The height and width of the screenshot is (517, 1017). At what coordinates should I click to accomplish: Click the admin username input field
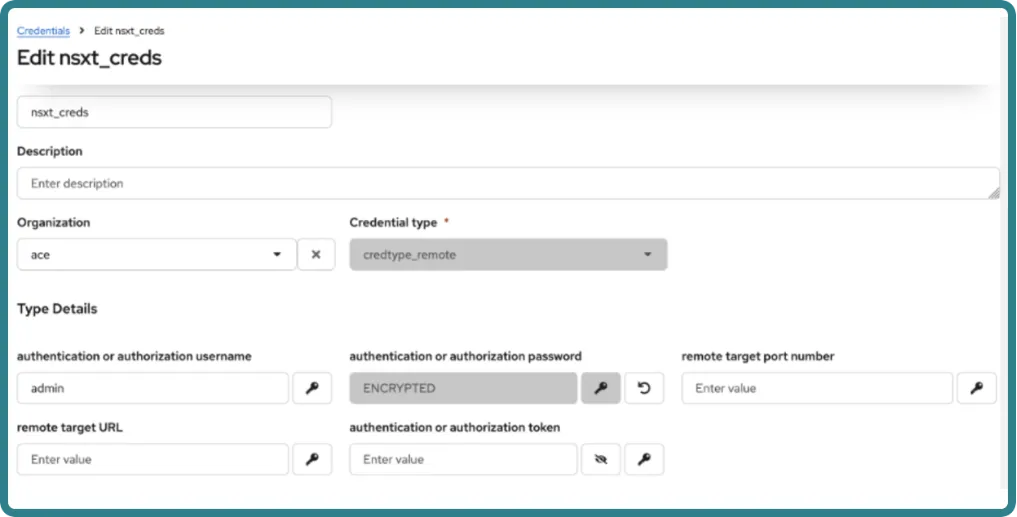(153, 388)
